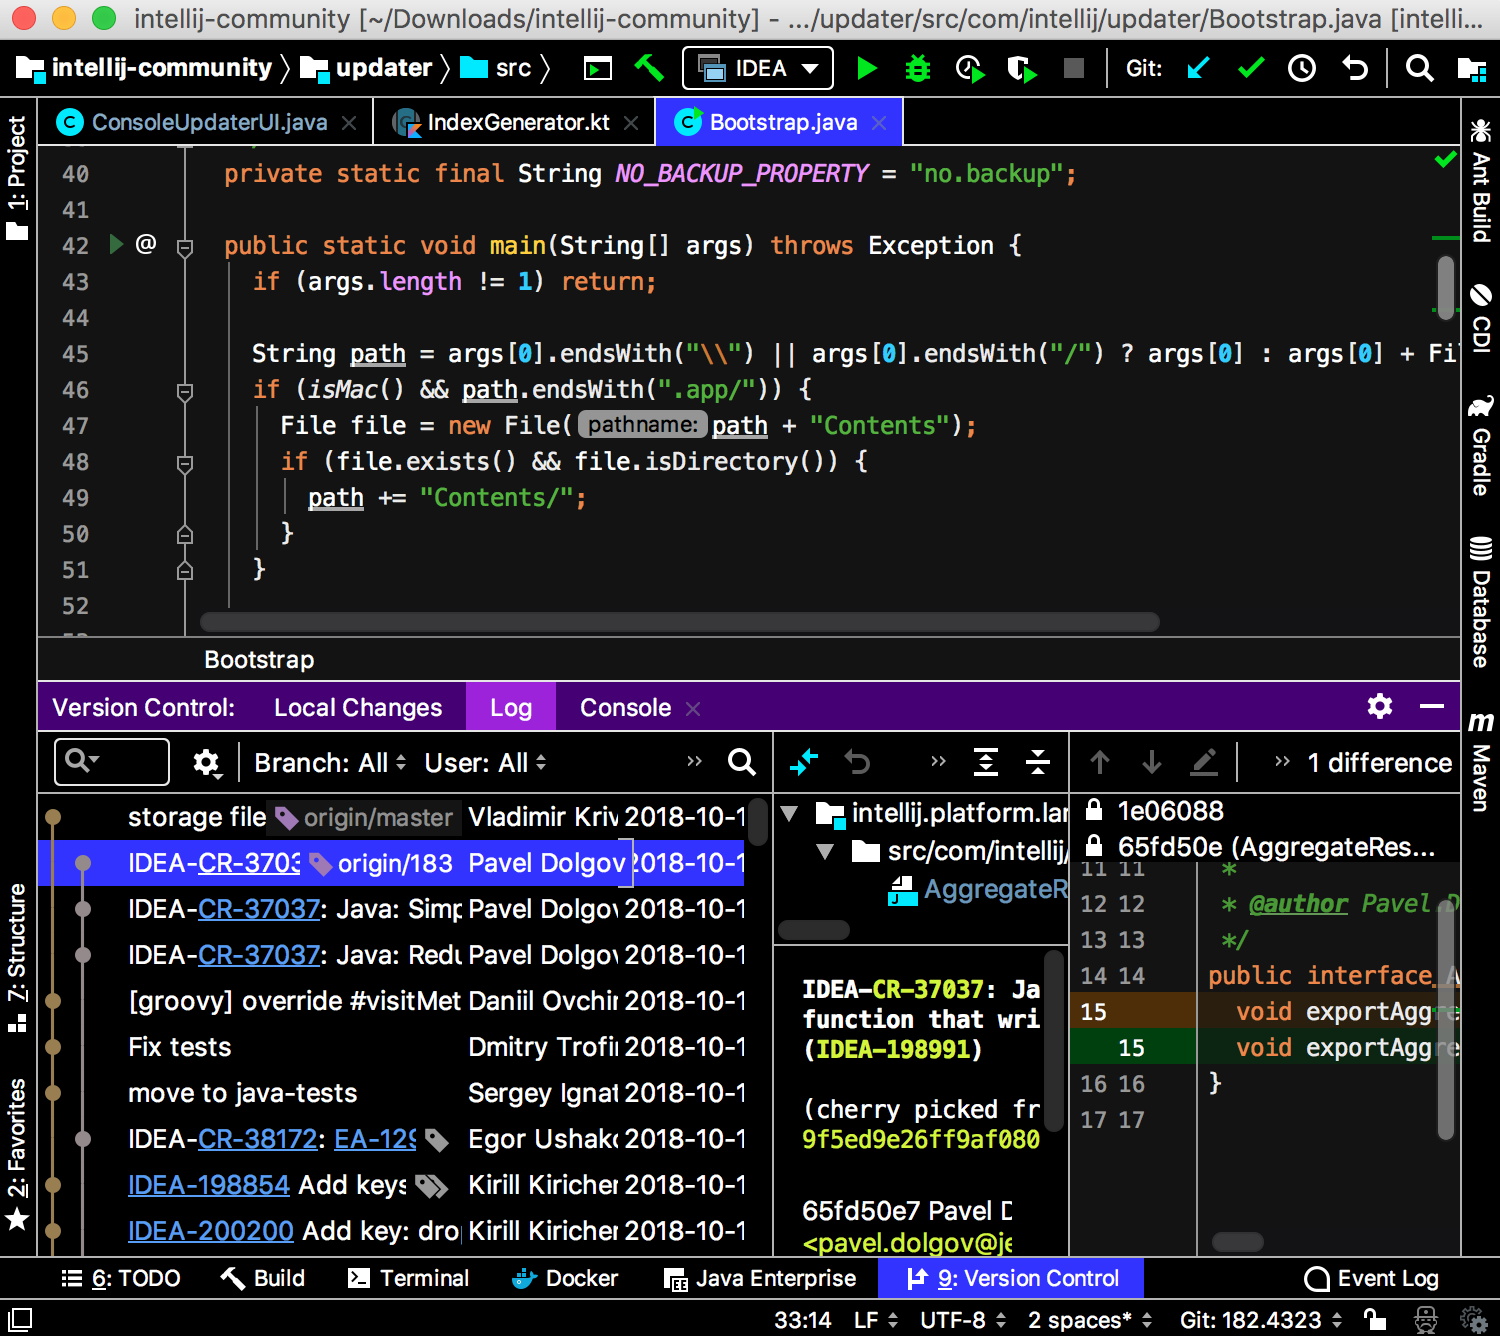
Task: Collapse the src/com/intellij folder node
Action: click(x=825, y=852)
